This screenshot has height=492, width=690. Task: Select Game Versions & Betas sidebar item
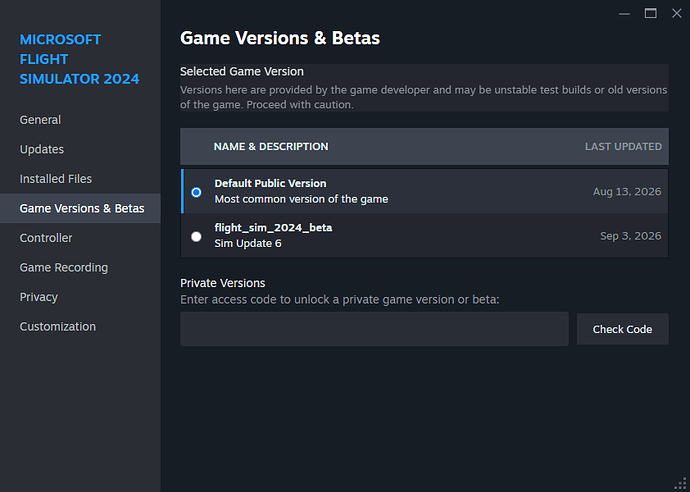point(80,208)
